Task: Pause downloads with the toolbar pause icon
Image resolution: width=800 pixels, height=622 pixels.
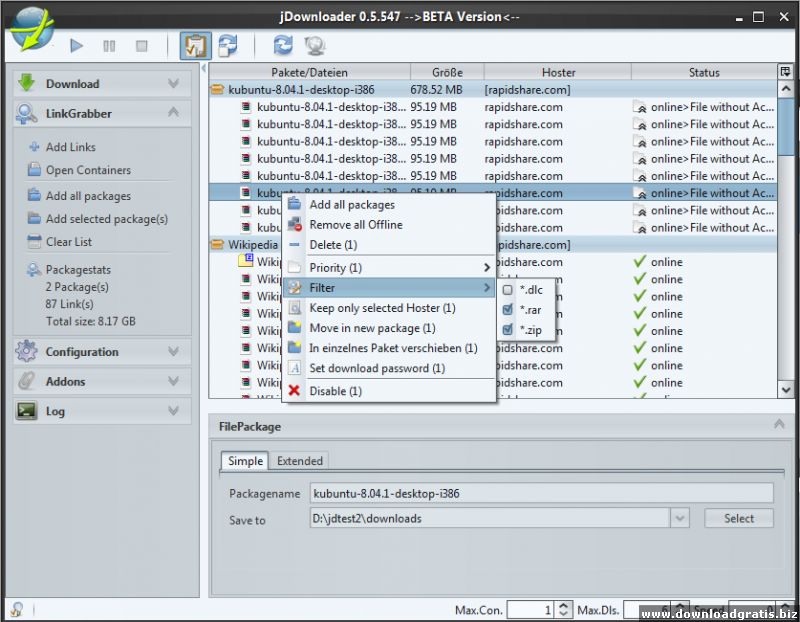Action: click(109, 46)
